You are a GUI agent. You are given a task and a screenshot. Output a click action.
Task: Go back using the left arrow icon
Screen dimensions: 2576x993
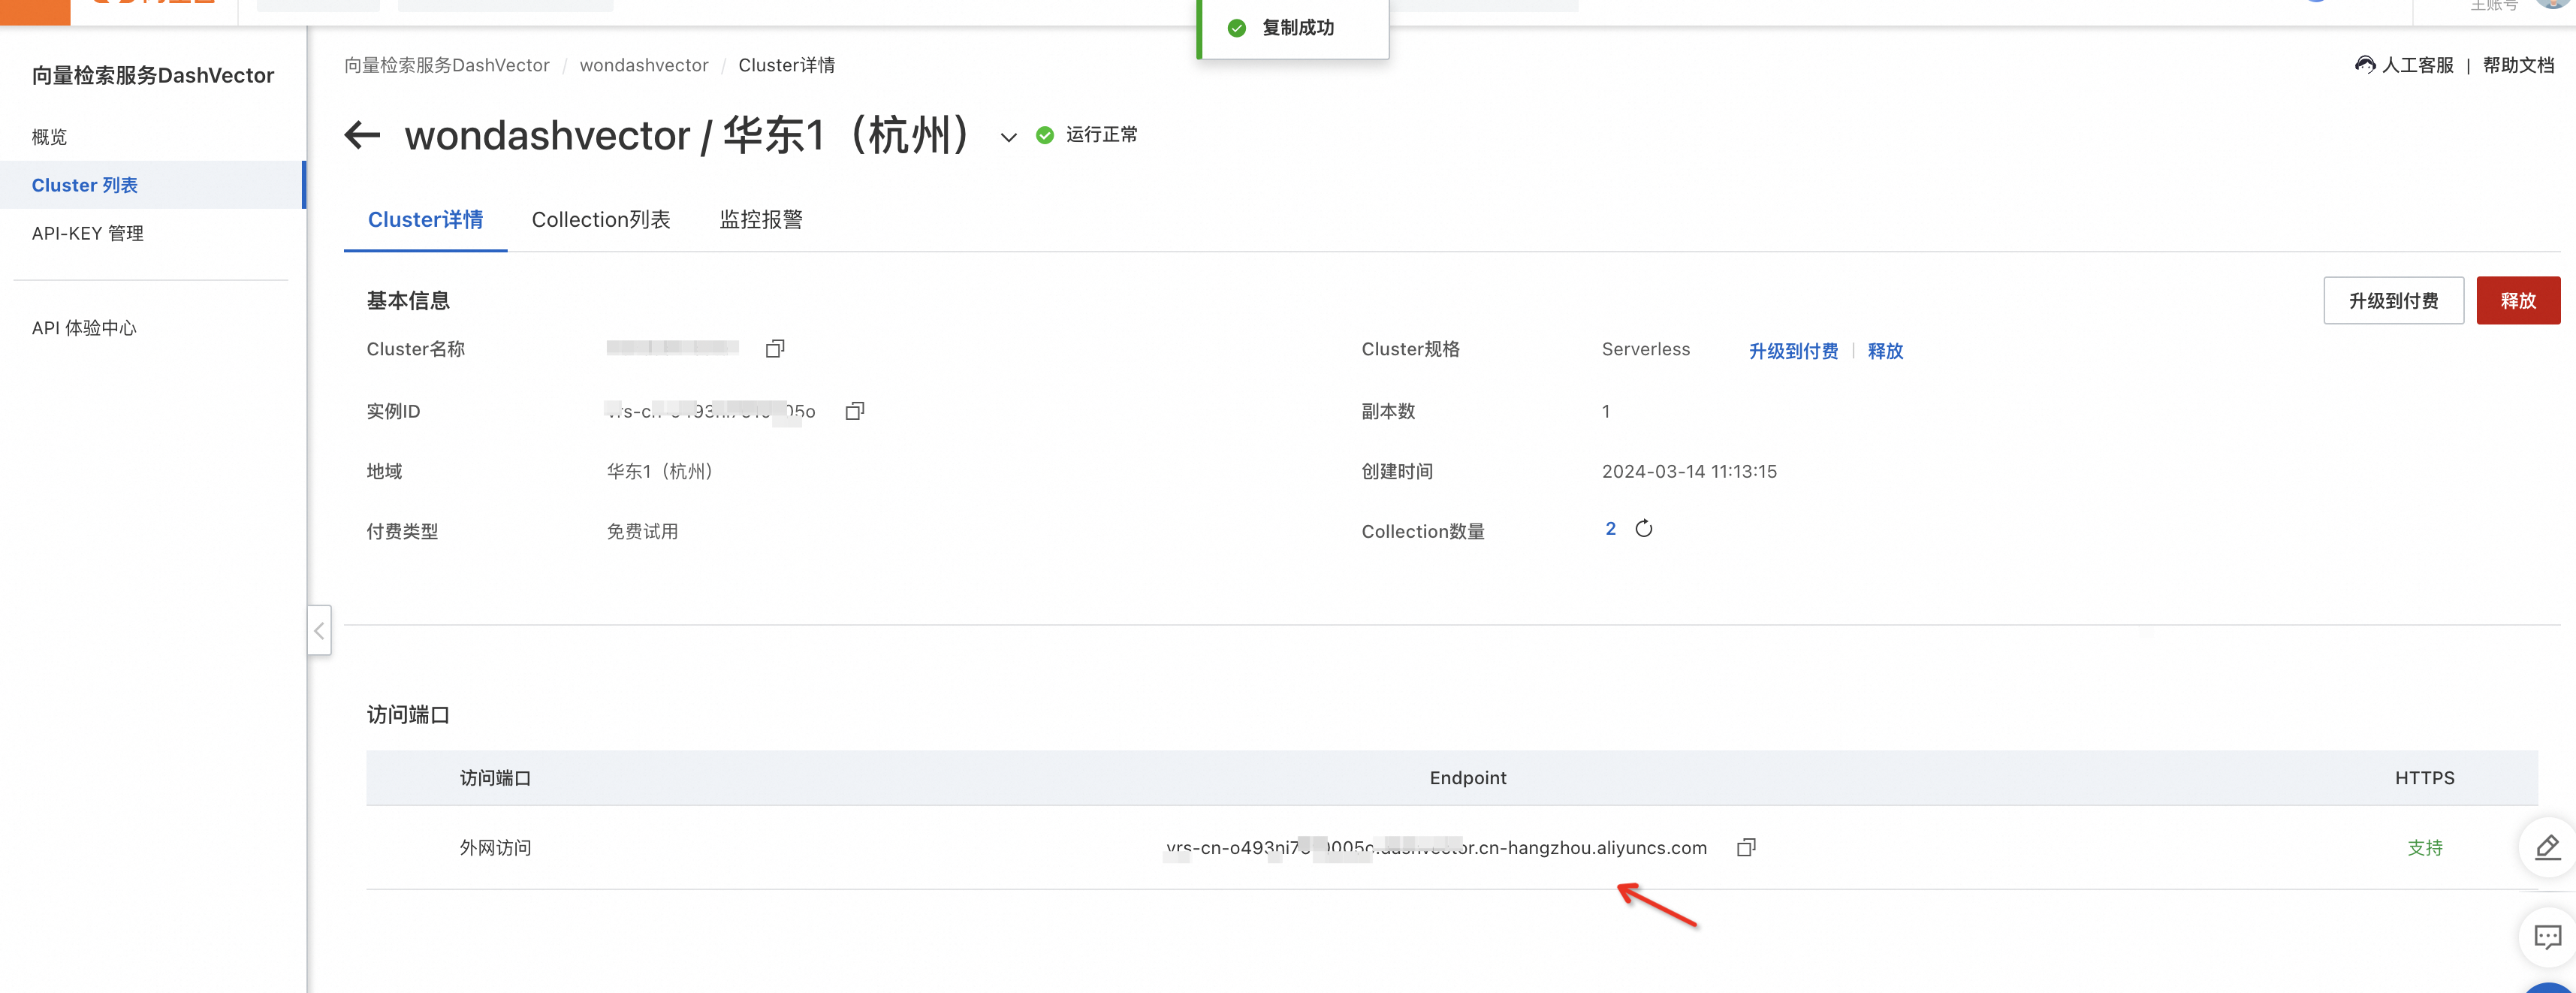[x=363, y=135]
